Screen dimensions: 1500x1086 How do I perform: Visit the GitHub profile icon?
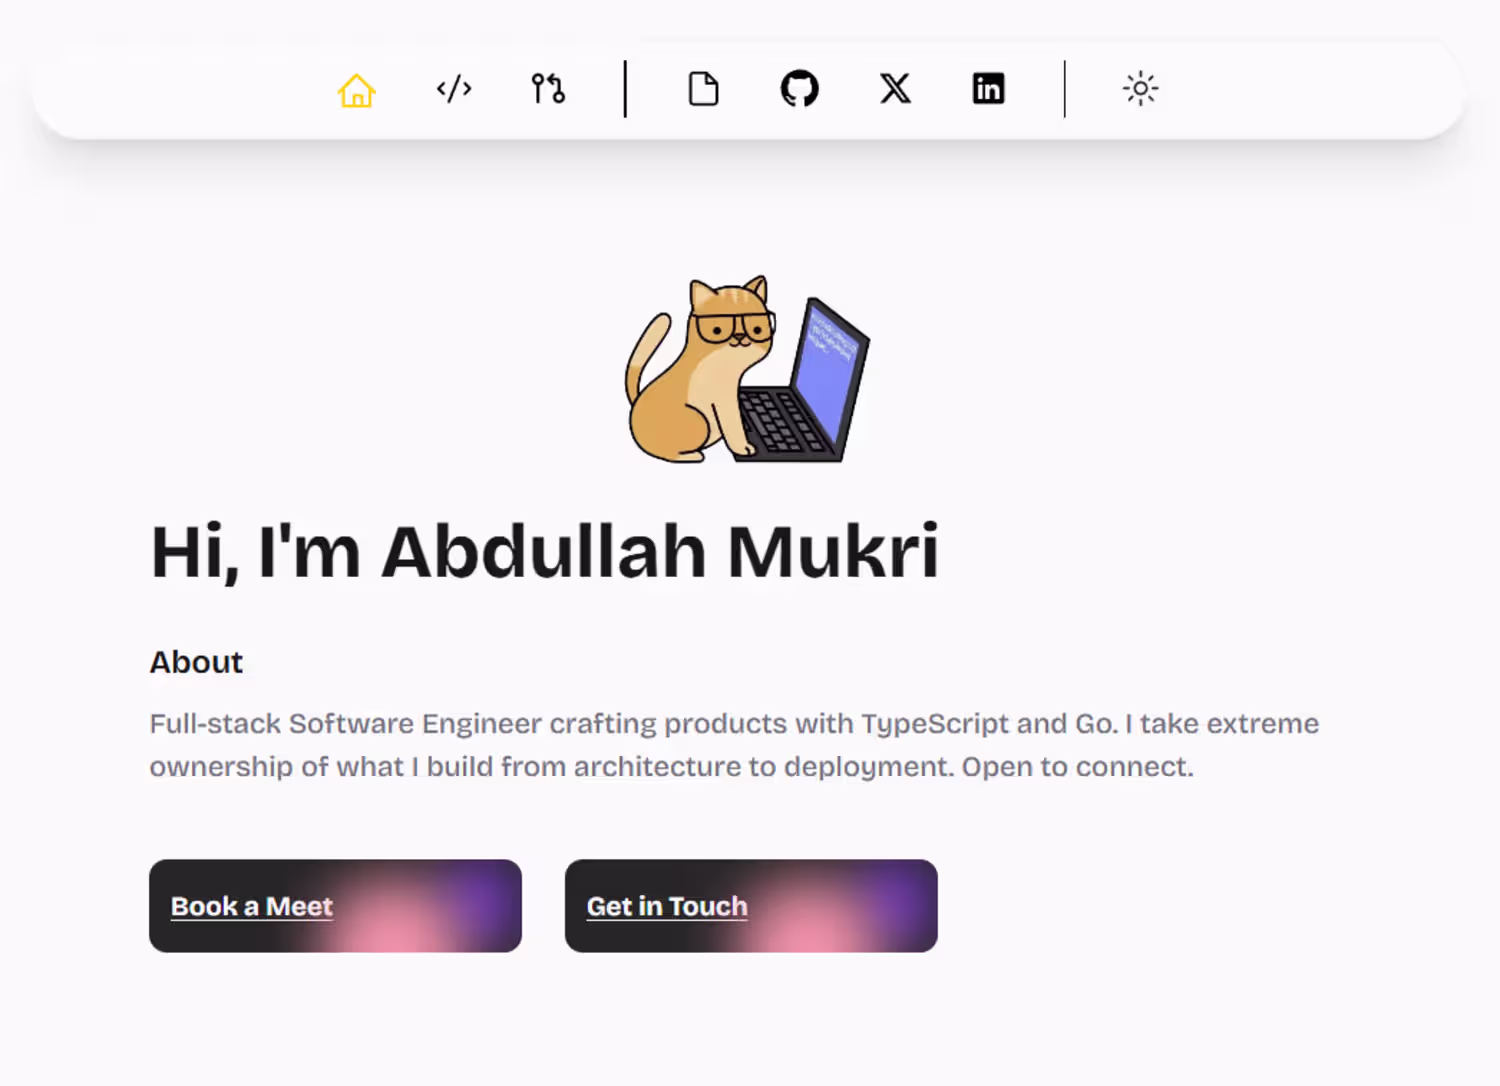click(799, 89)
